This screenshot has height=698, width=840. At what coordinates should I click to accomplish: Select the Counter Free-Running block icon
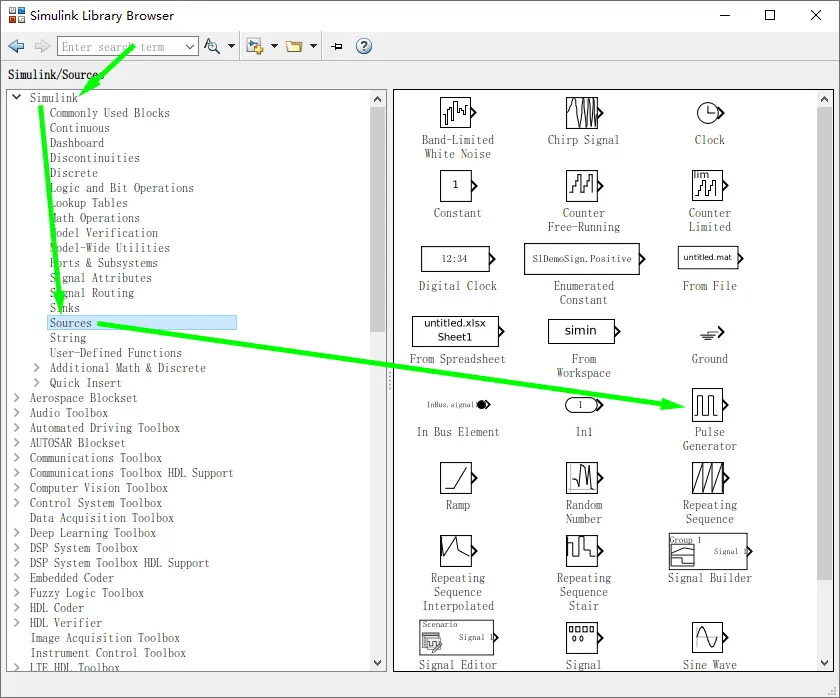(584, 186)
